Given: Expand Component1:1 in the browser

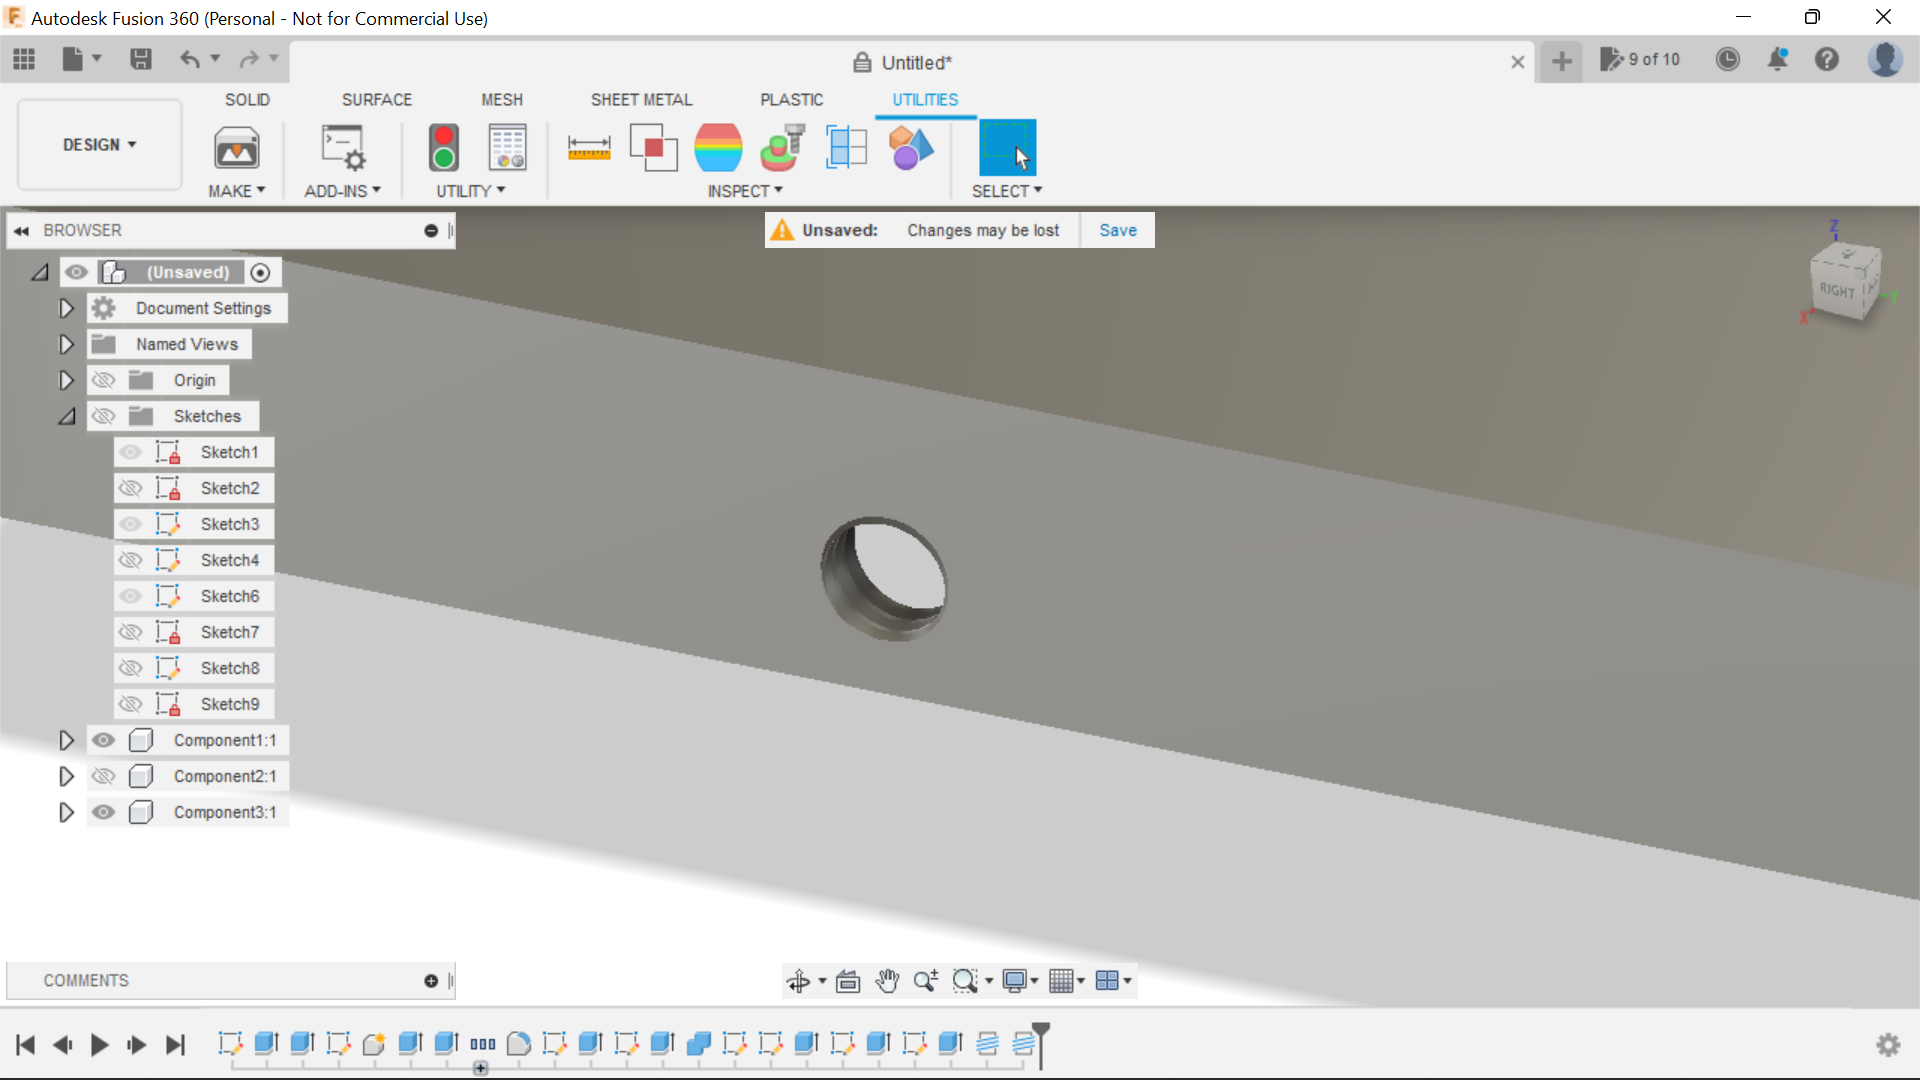Looking at the screenshot, I should pyautogui.click(x=66, y=740).
